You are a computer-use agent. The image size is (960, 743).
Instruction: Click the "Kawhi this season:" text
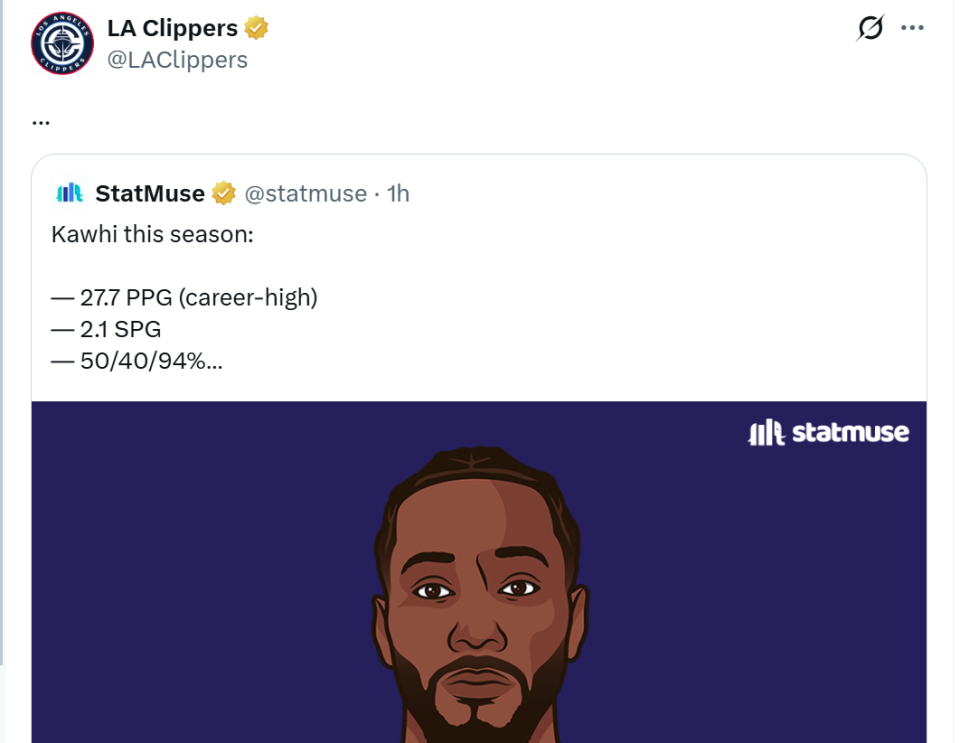coord(153,235)
